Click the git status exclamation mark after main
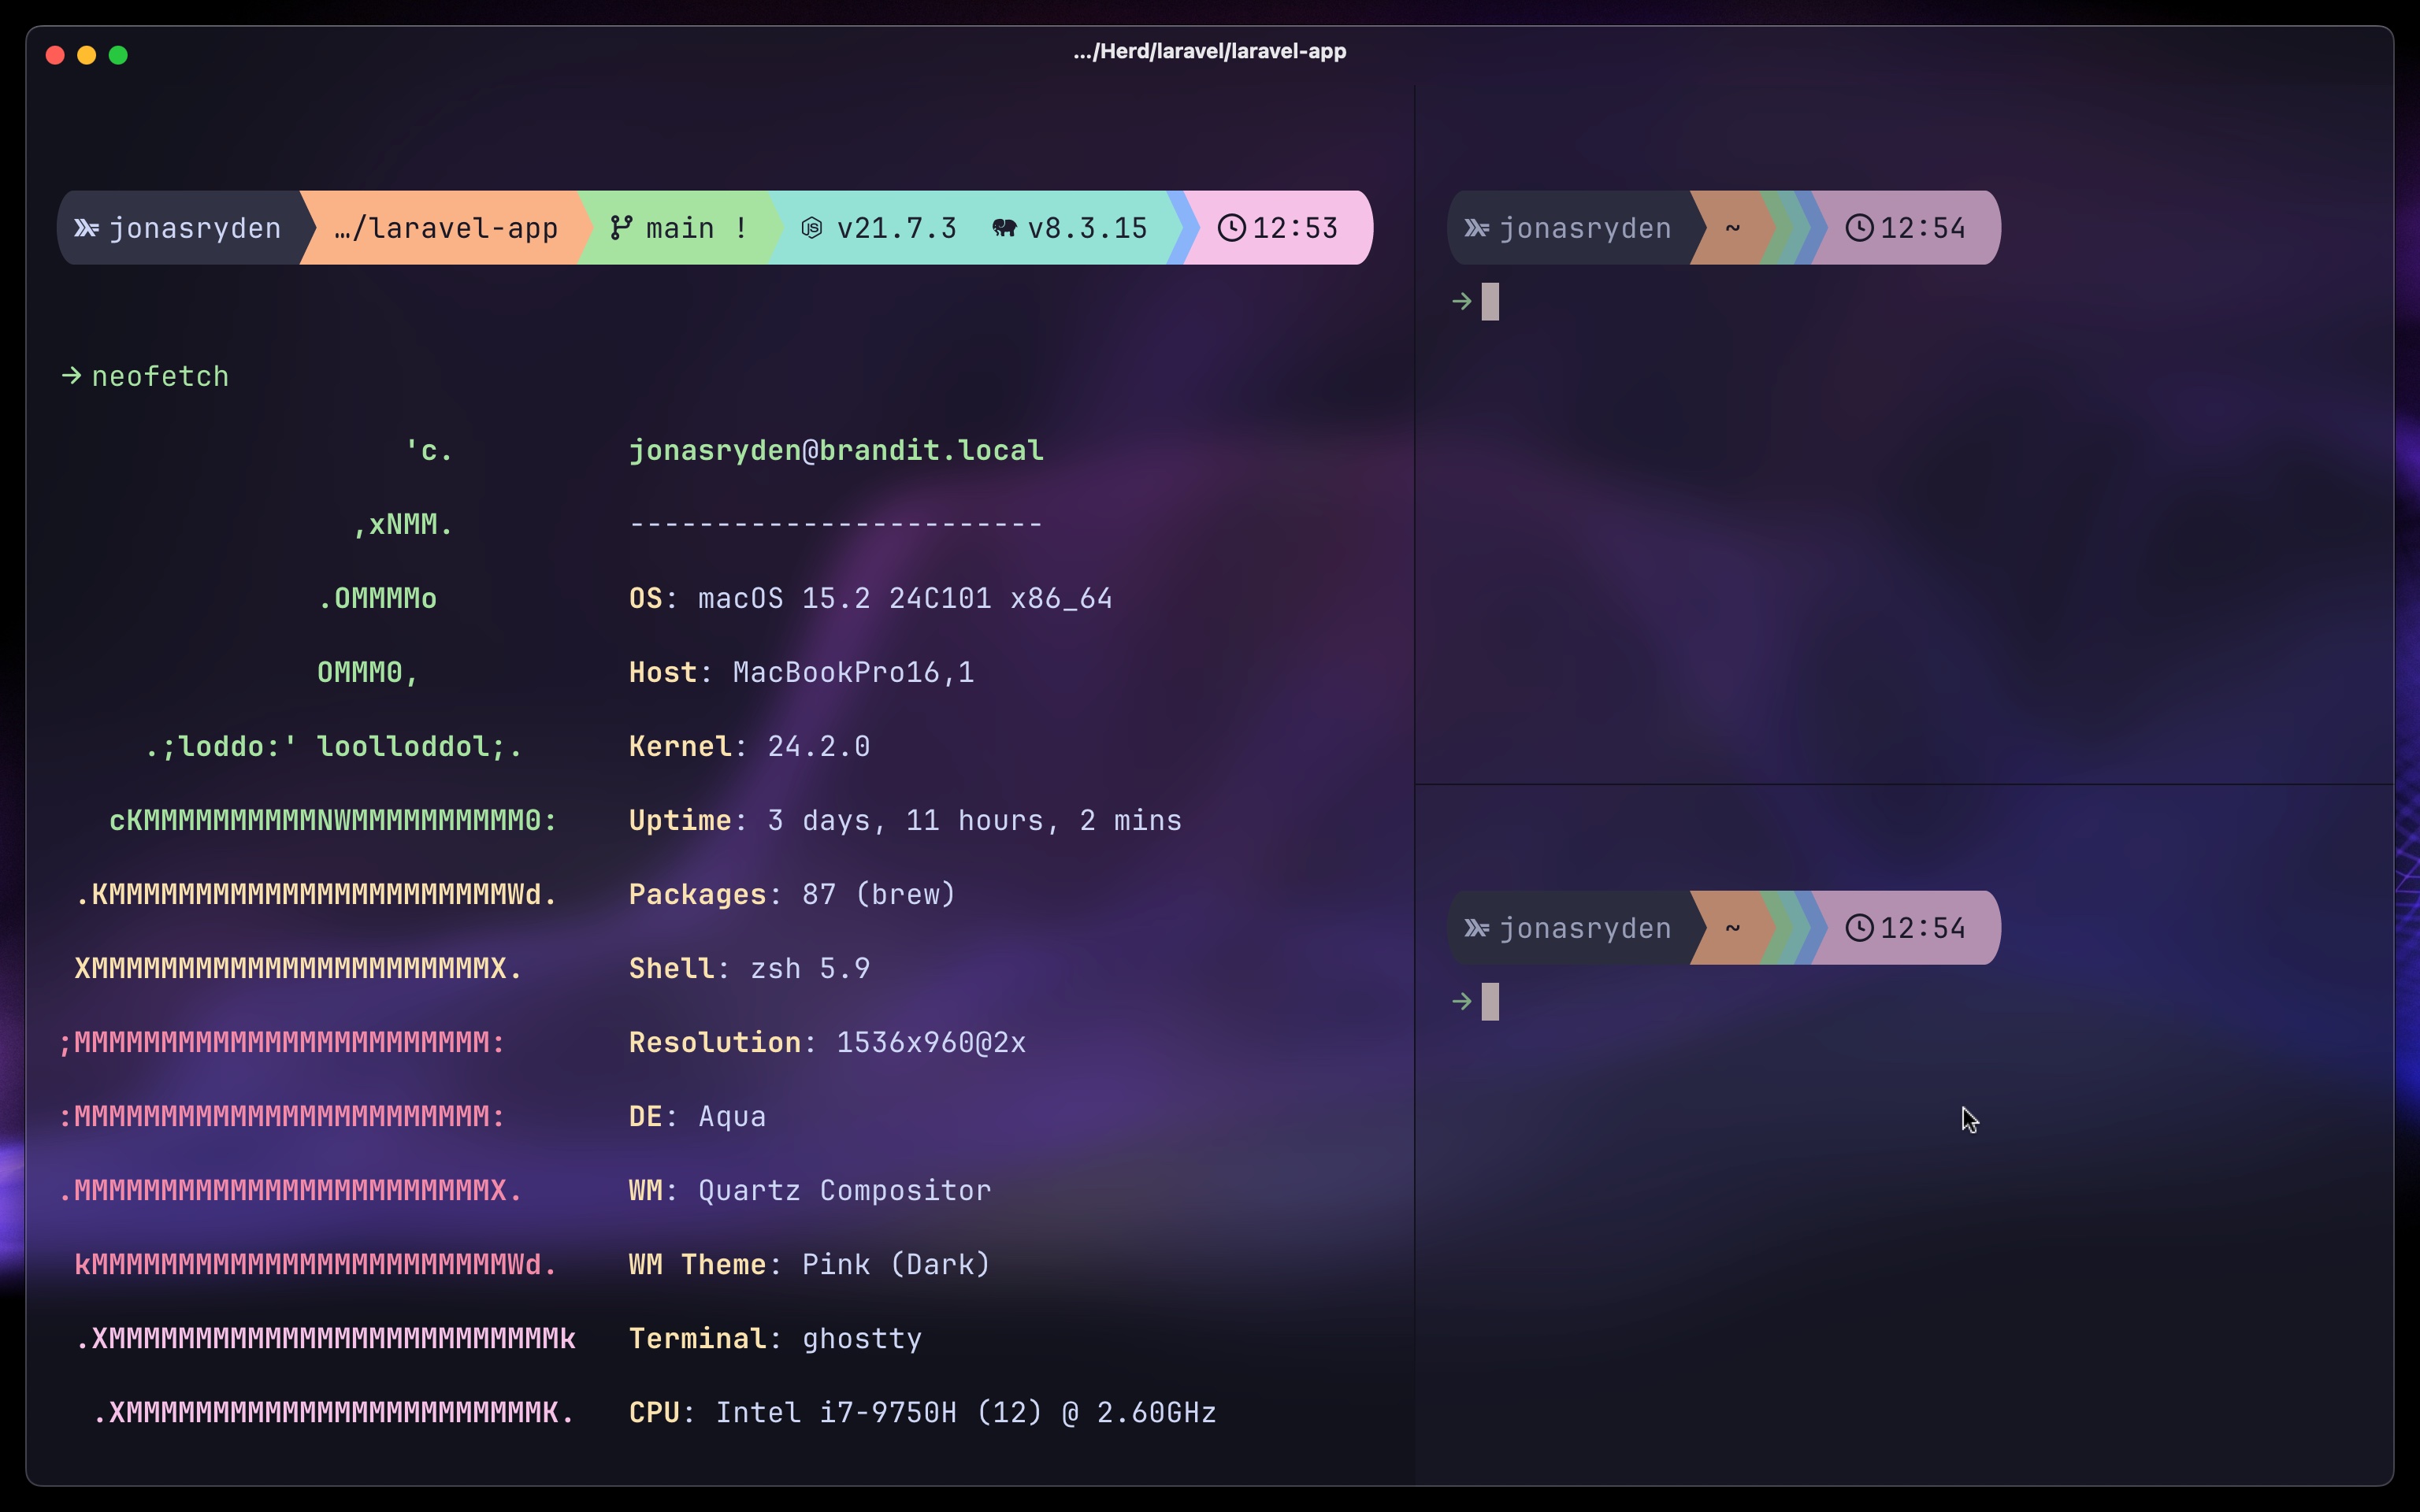 tap(741, 228)
